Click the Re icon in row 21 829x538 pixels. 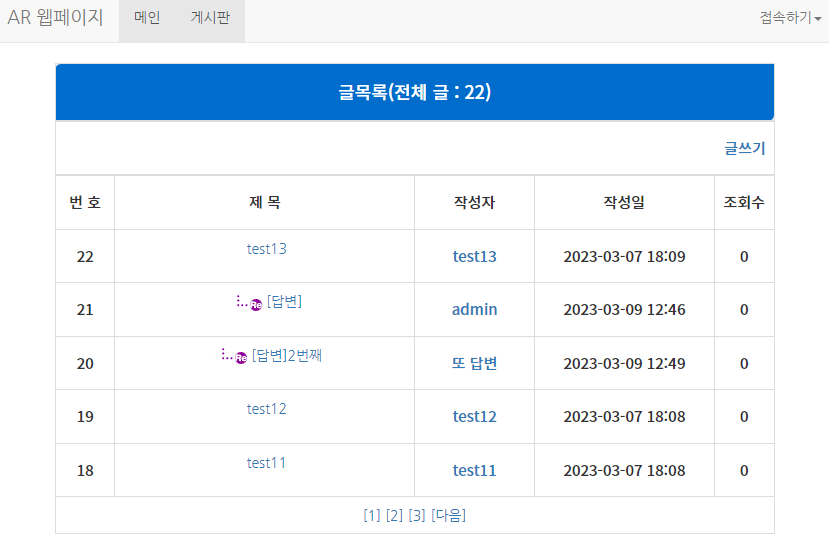(256, 305)
